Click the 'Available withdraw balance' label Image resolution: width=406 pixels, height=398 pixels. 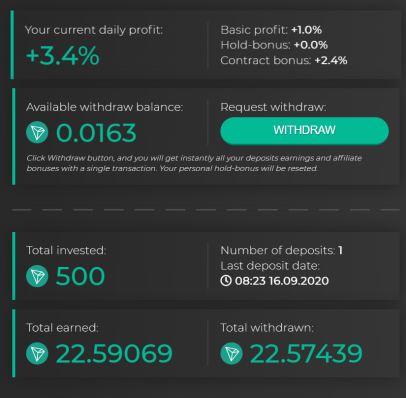click(104, 107)
